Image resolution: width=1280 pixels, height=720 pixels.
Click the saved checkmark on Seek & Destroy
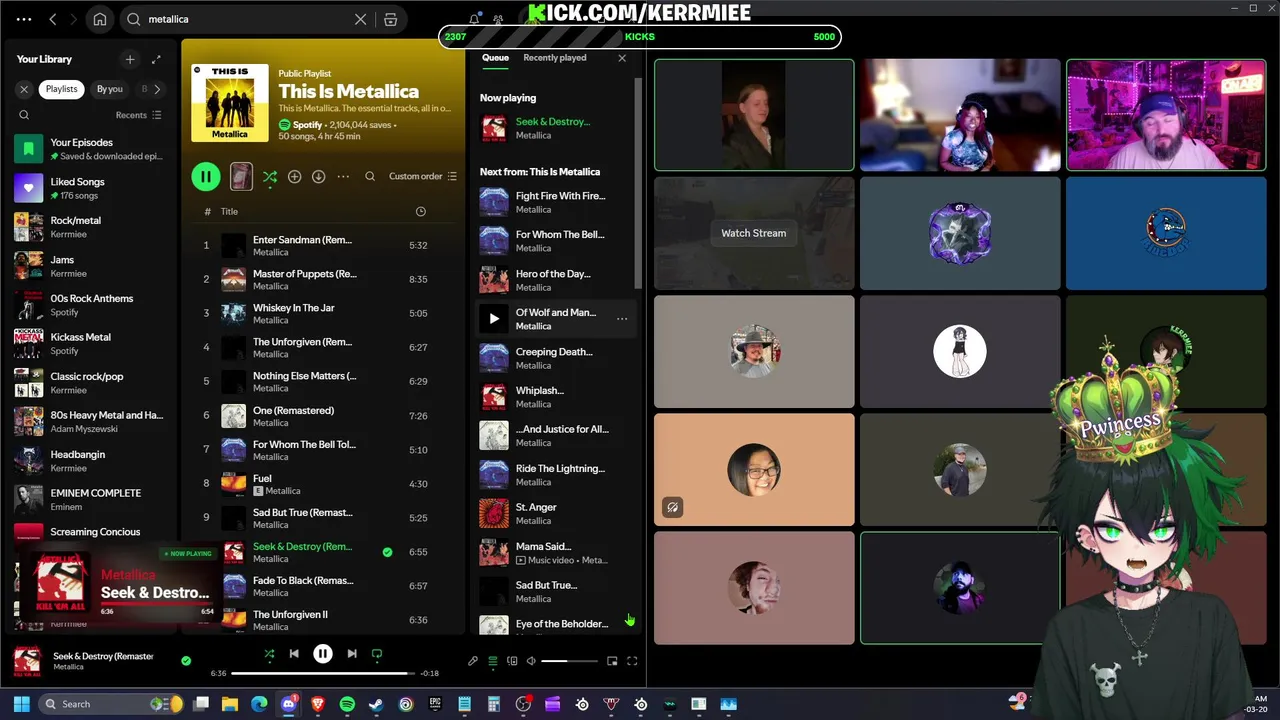pos(387,552)
